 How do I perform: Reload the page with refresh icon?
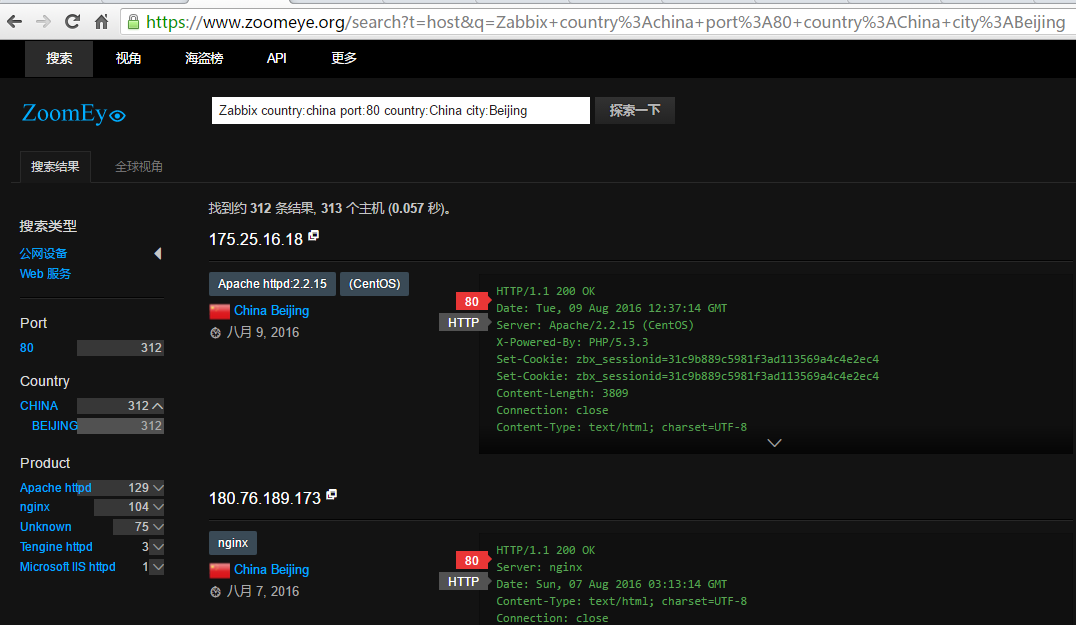(x=72, y=21)
